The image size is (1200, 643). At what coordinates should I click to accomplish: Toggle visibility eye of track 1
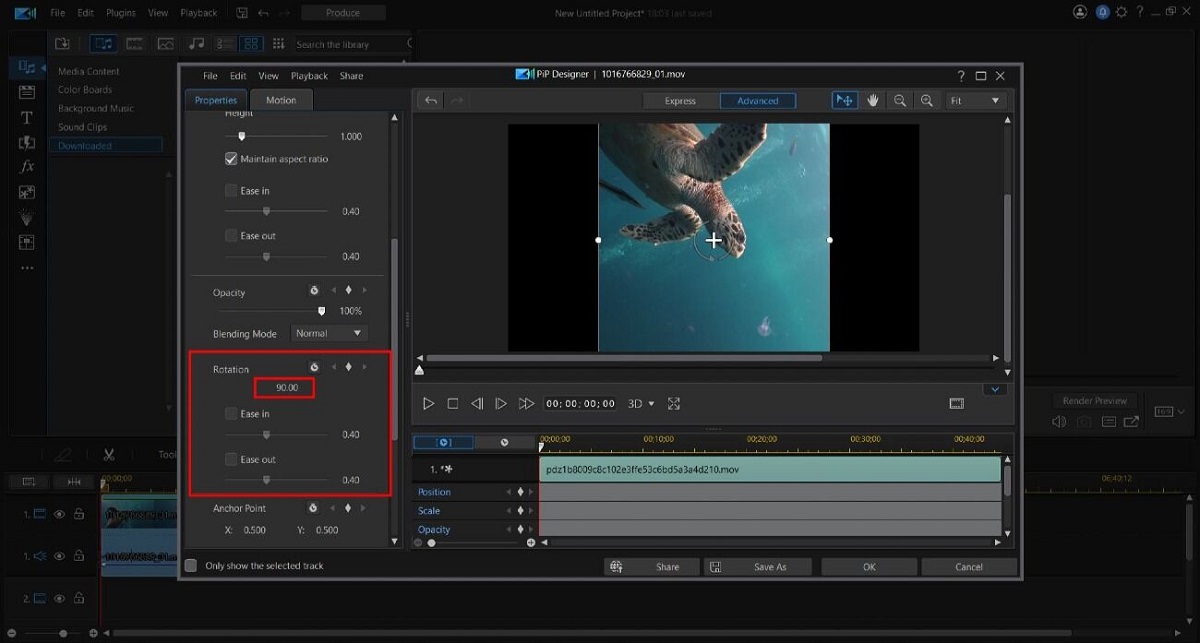pyautogui.click(x=59, y=514)
